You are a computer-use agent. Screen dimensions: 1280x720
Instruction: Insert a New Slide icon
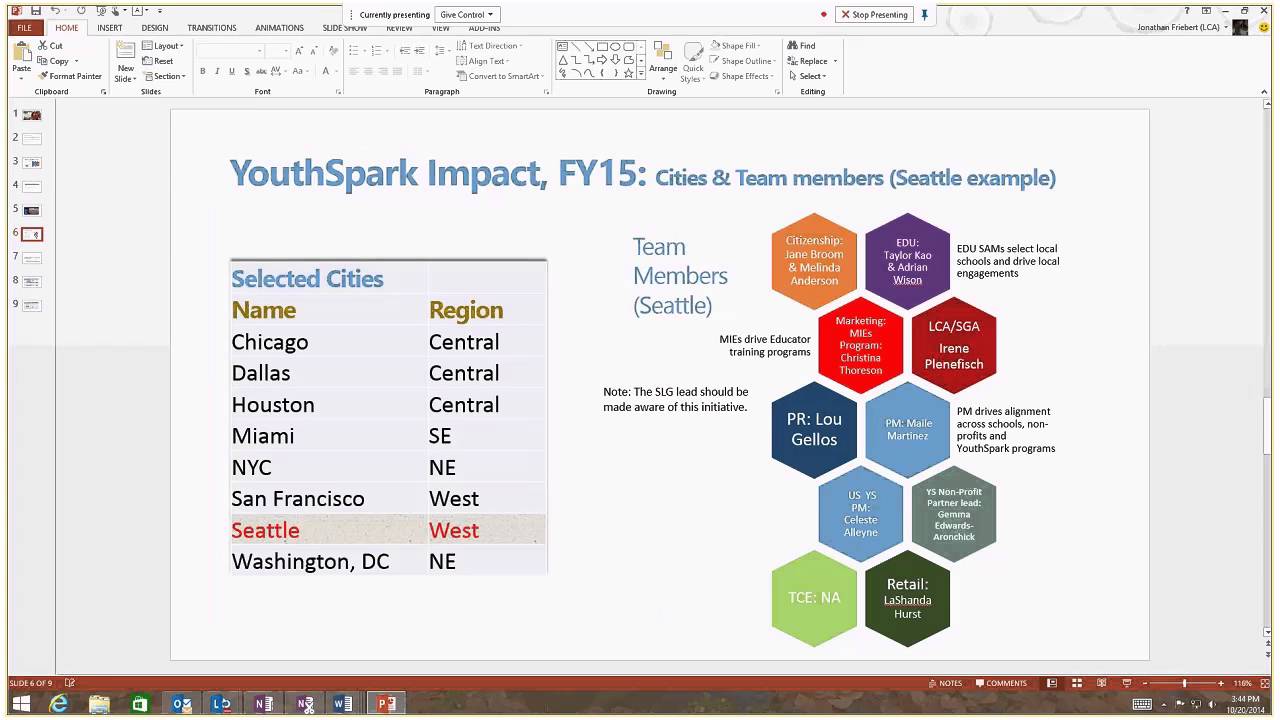pyautogui.click(x=125, y=52)
